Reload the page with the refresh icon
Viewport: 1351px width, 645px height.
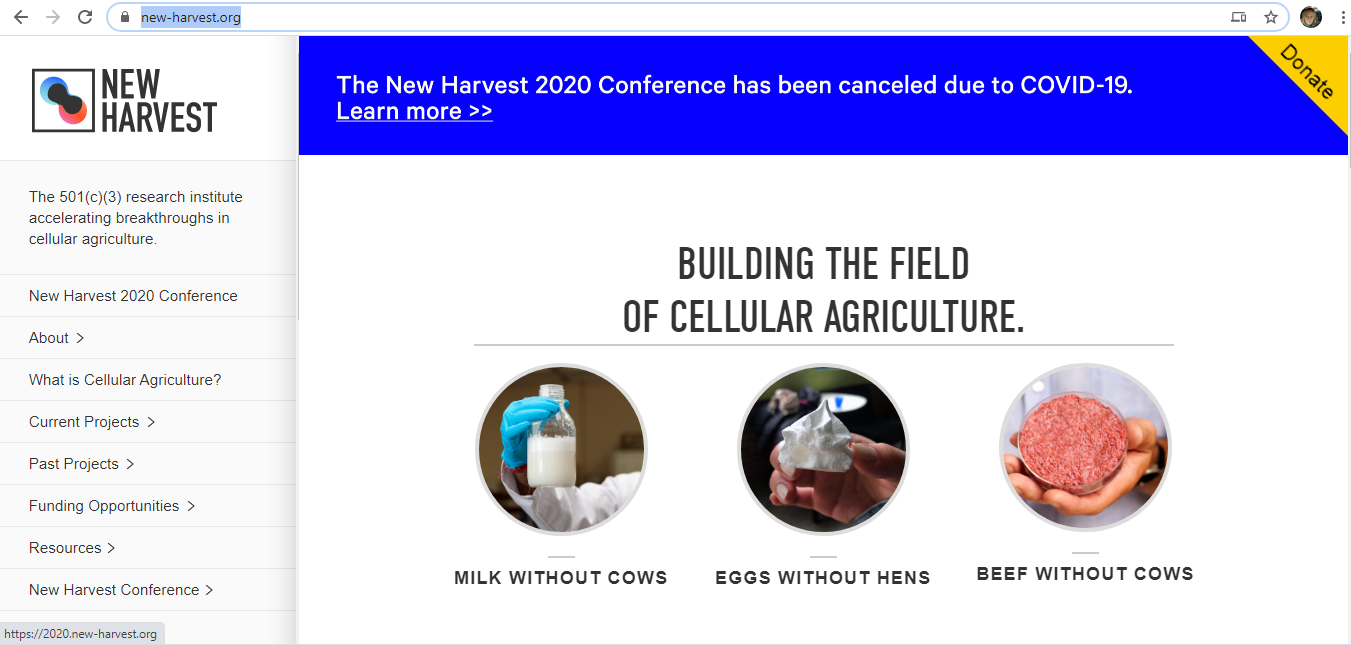coord(85,17)
